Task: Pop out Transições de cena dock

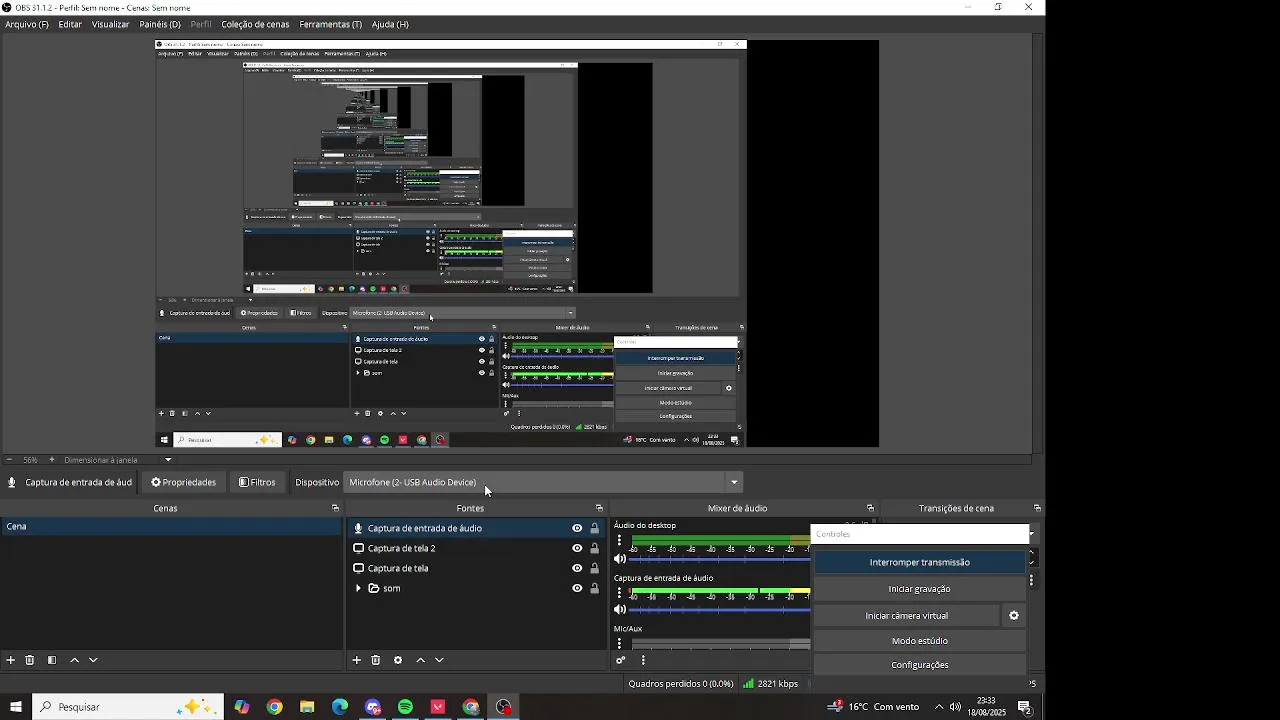Action: pos(1037,508)
